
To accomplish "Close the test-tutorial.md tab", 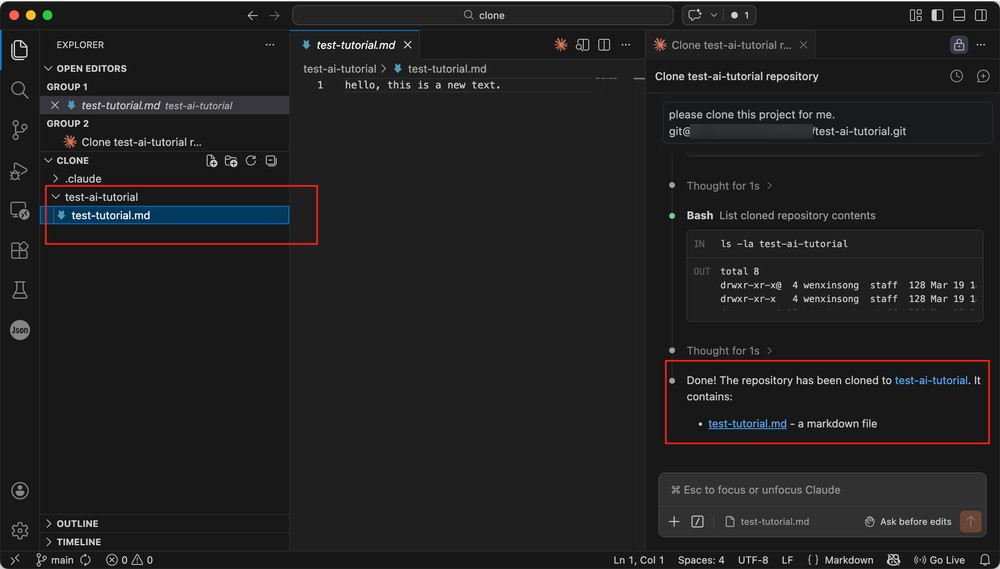I will (x=408, y=45).
